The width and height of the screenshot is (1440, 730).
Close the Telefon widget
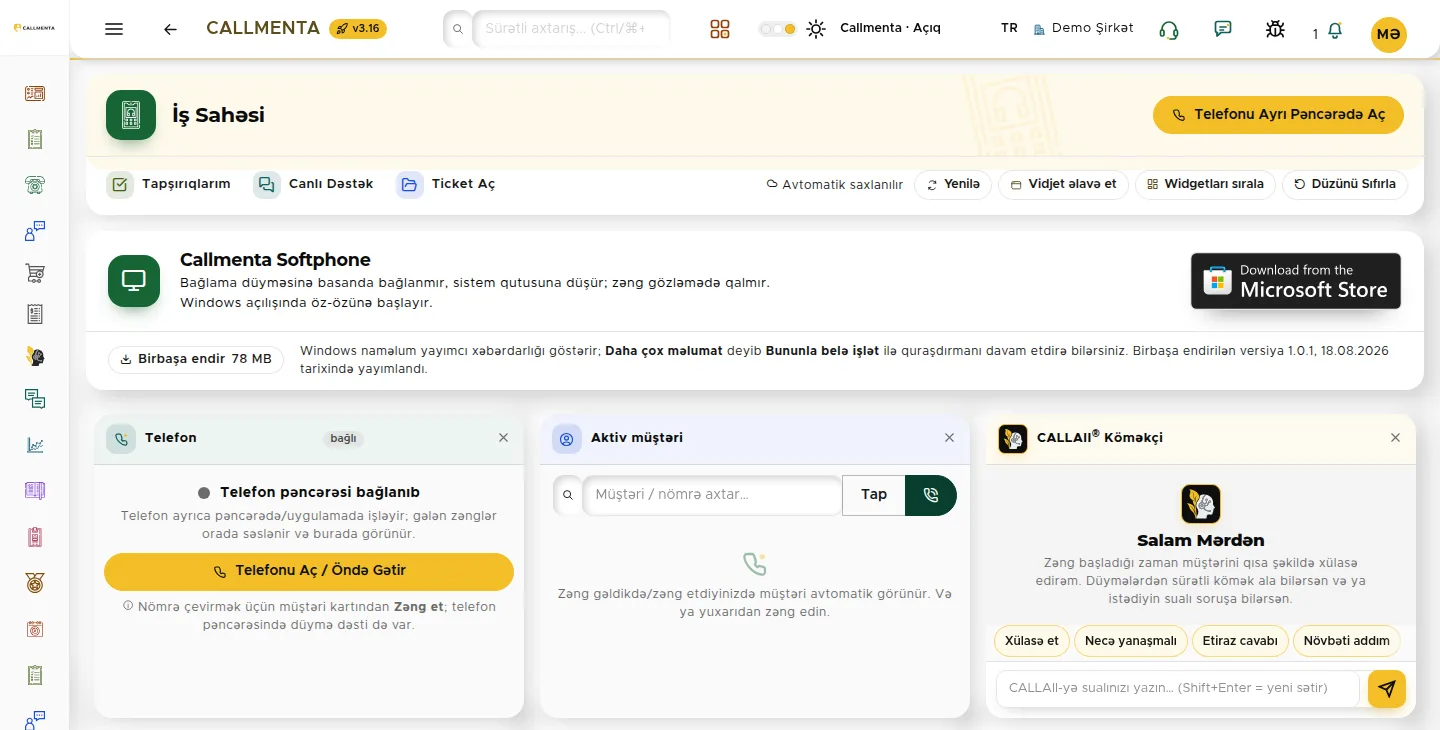pos(503,438)
